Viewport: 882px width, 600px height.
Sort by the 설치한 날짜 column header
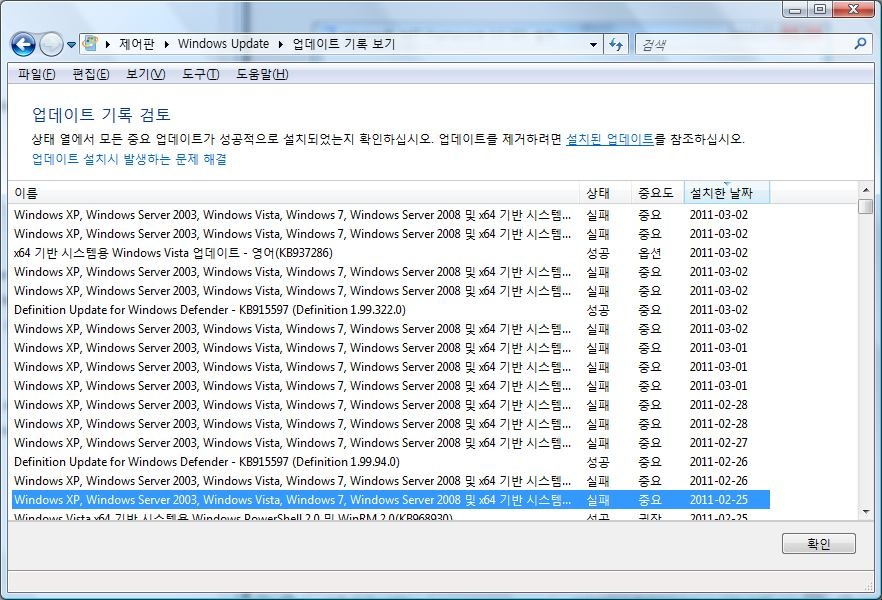(x=727, y=193)
